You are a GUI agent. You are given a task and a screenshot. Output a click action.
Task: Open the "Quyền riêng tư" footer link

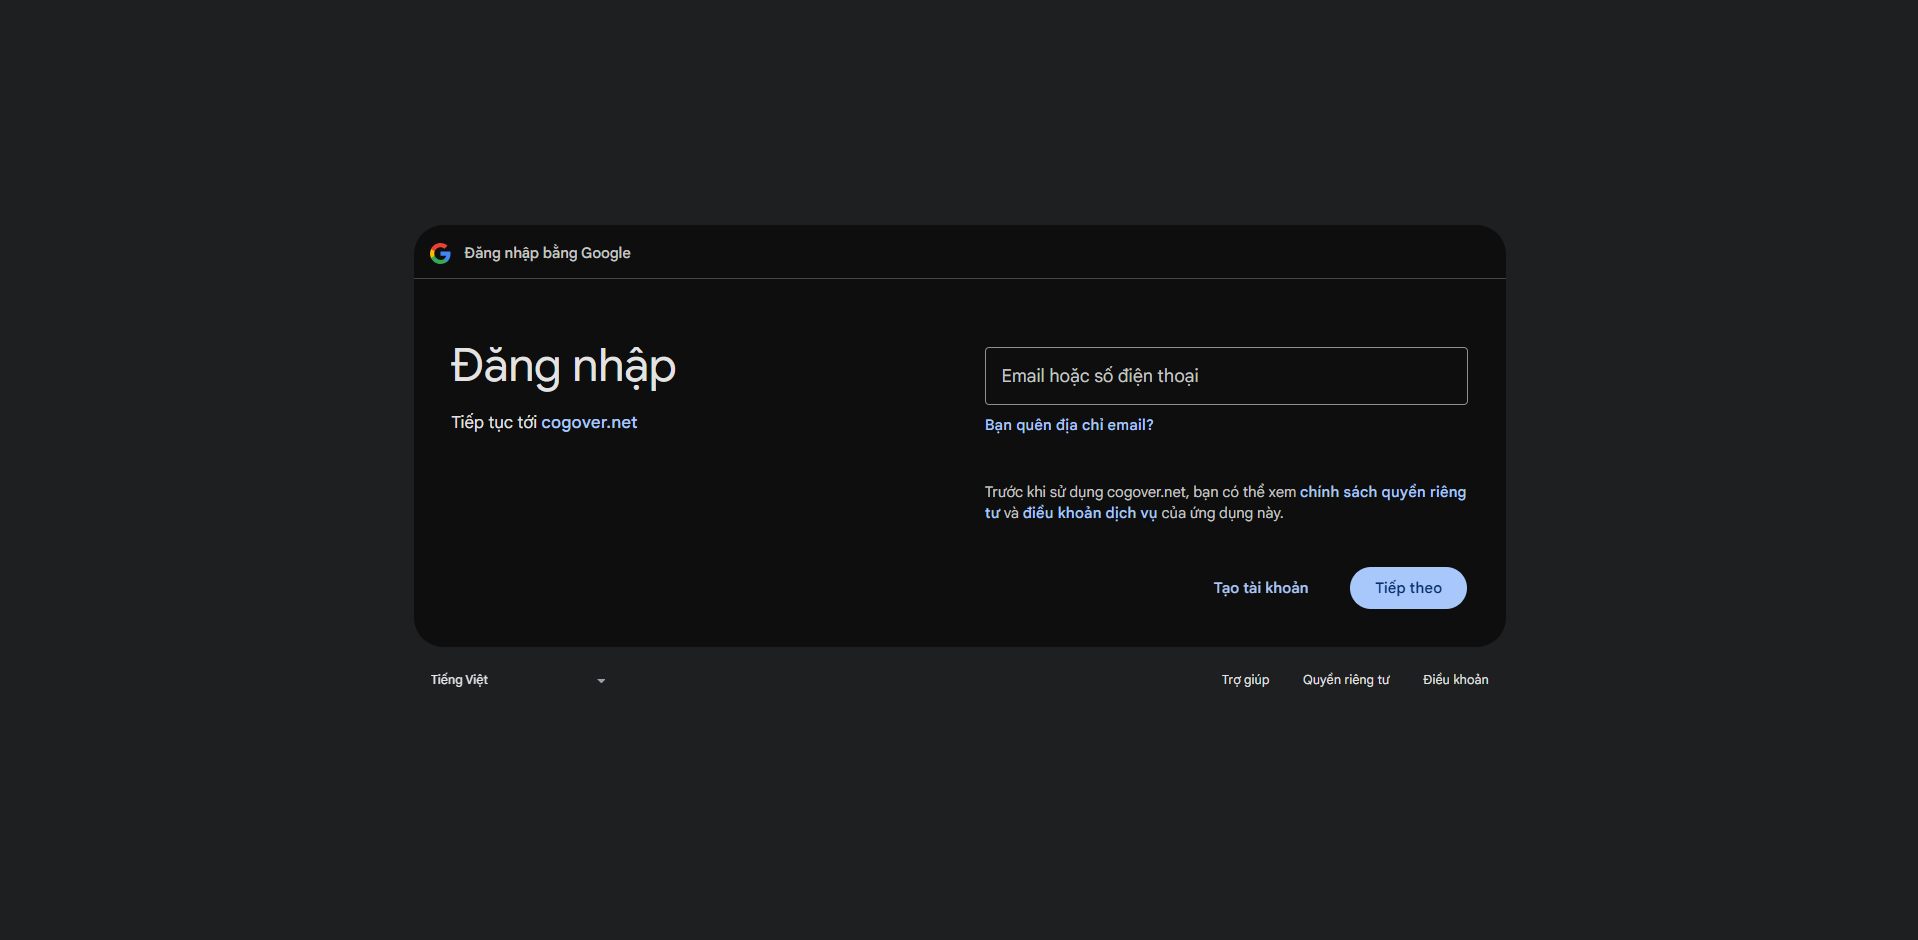tap(1346, 680)
